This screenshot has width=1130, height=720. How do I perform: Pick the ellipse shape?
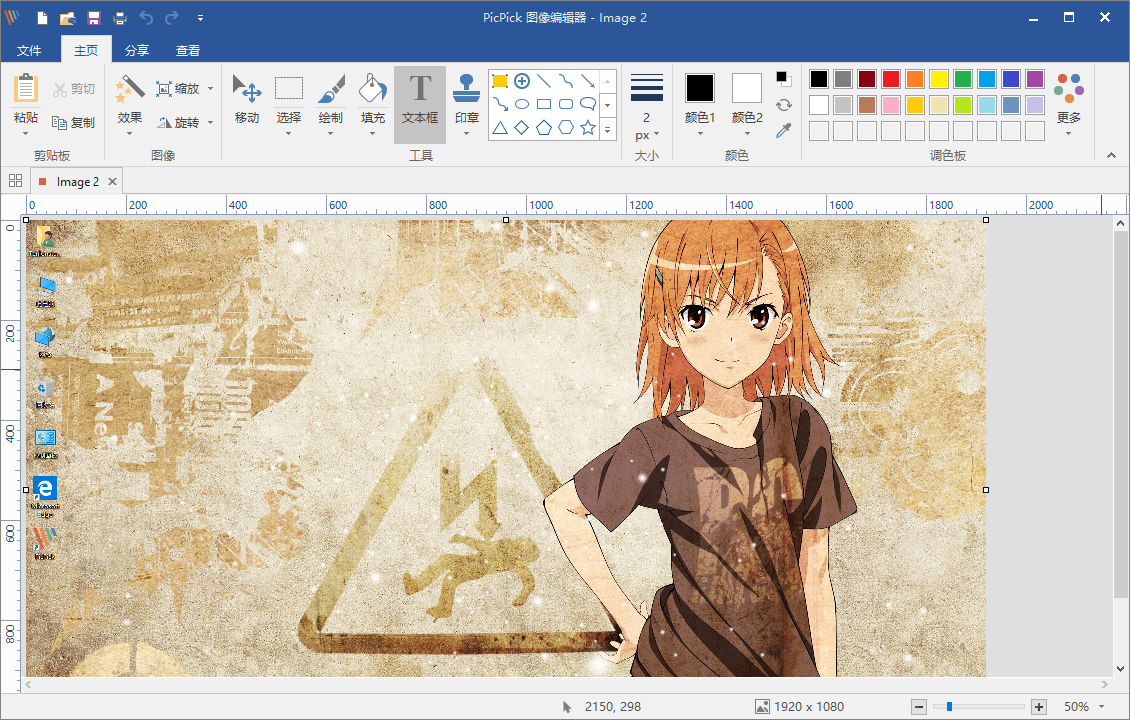click(x=522, y=105)
